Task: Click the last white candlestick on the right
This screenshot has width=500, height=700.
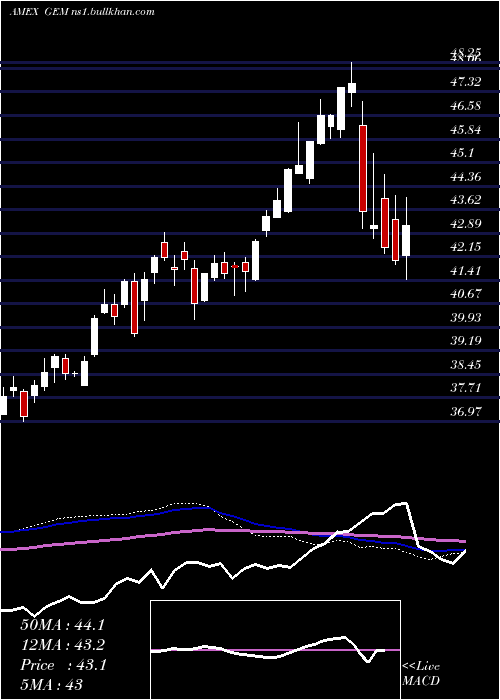Action: tap(406, 240)
